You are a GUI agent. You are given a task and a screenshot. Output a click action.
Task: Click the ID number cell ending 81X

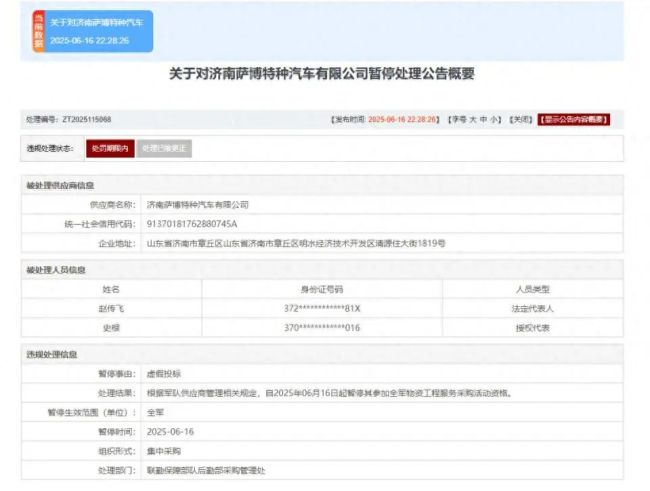point(322,309)
